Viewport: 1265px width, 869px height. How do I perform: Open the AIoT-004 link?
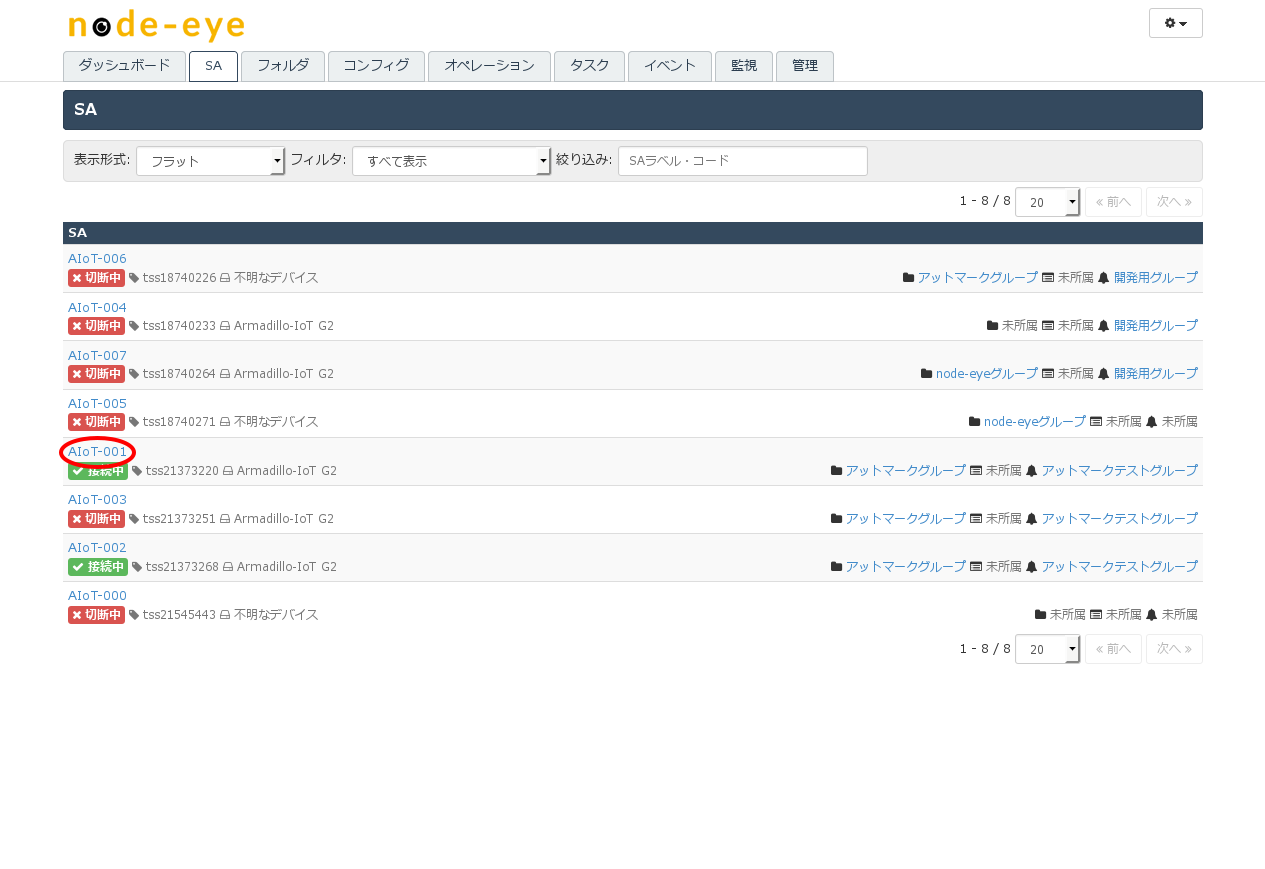(97, 307)
